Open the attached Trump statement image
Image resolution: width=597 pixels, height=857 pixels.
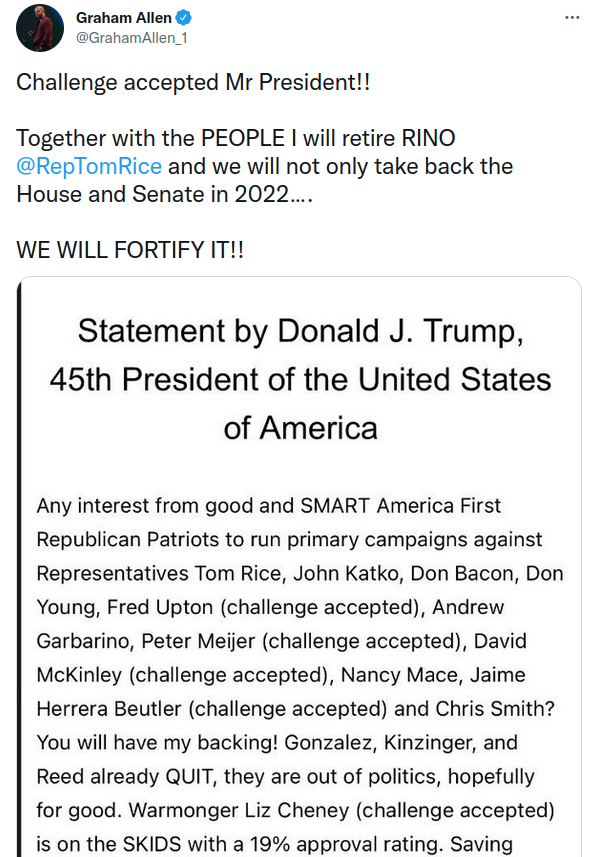299,567
